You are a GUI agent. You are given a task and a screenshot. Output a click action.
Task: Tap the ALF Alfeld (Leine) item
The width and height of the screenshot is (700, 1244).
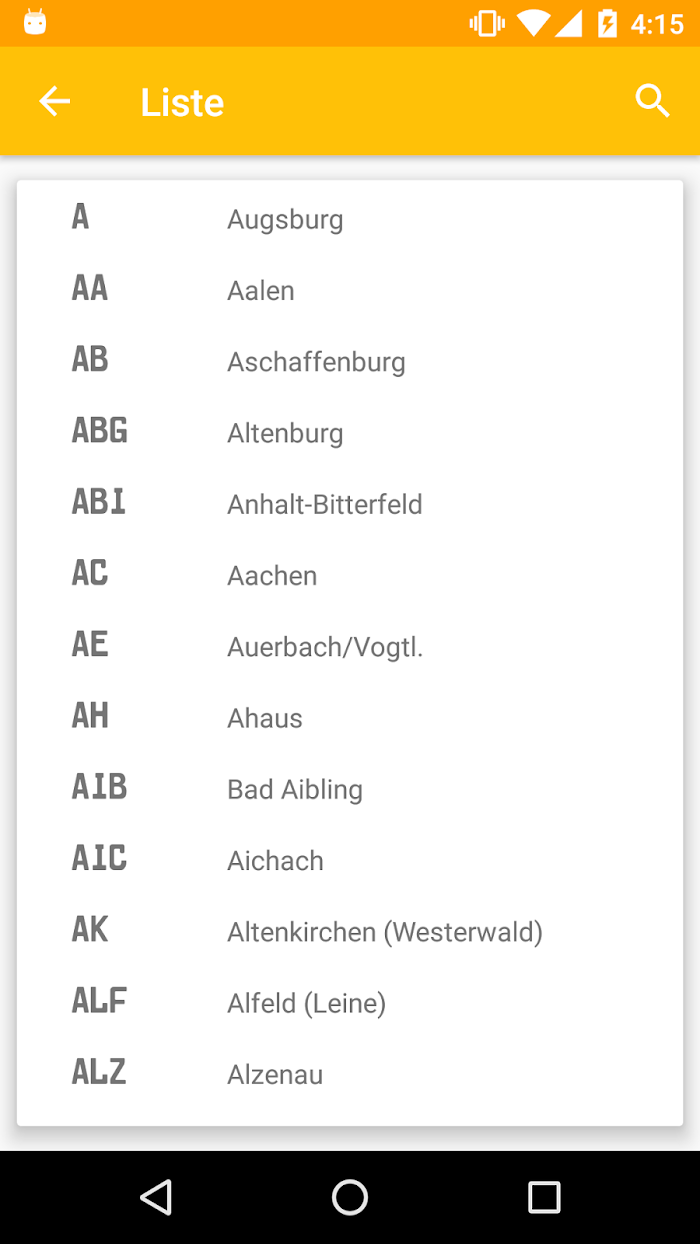click(x=350, y=1003)
